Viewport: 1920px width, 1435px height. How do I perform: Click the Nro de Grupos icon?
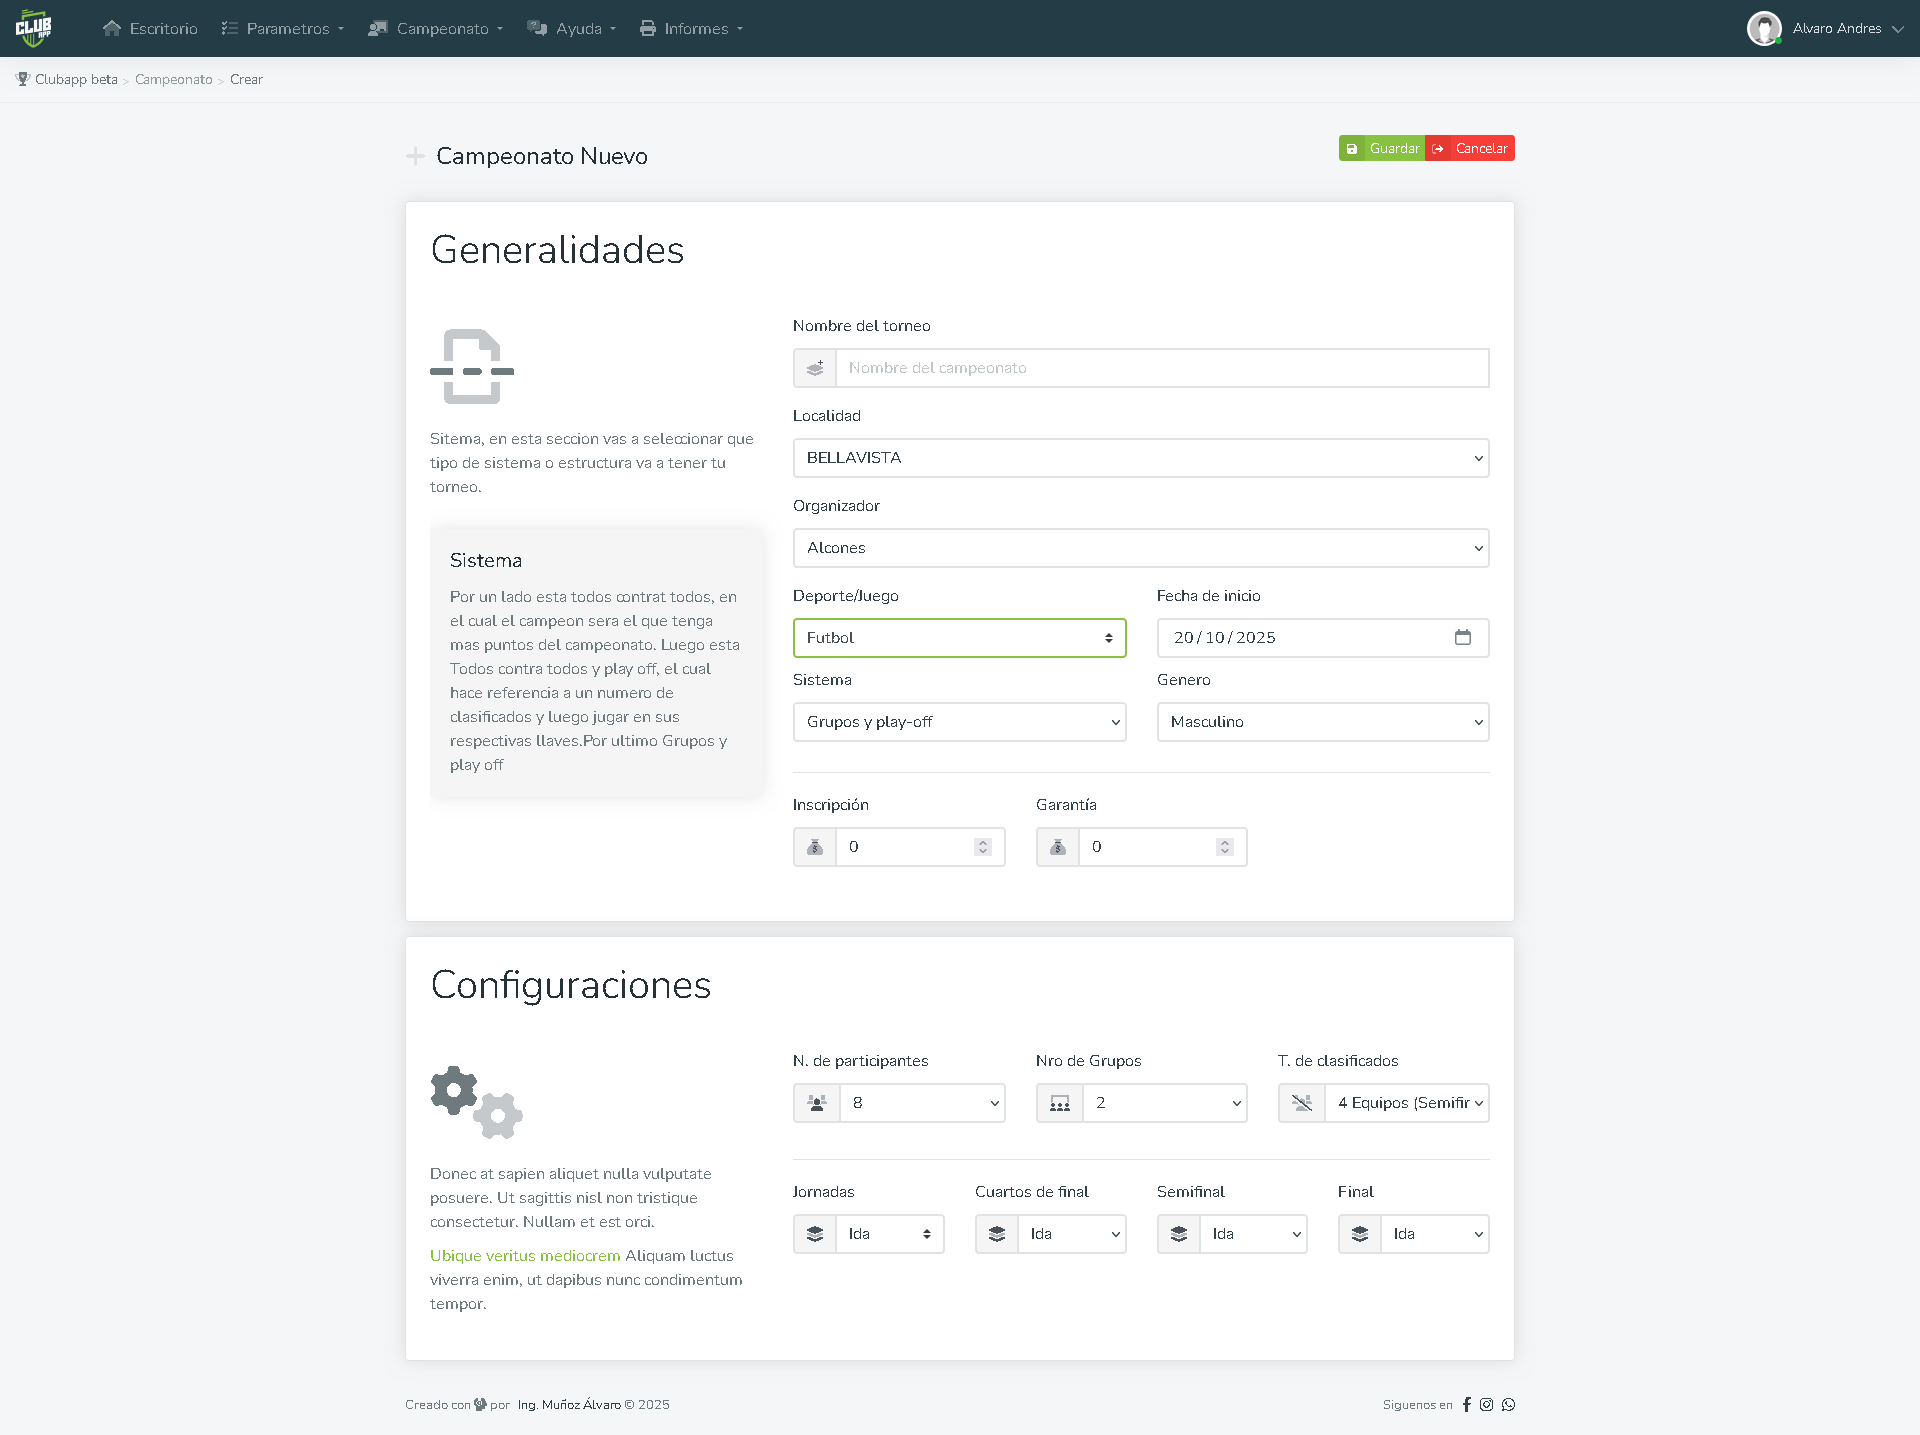(1060, 1103)
